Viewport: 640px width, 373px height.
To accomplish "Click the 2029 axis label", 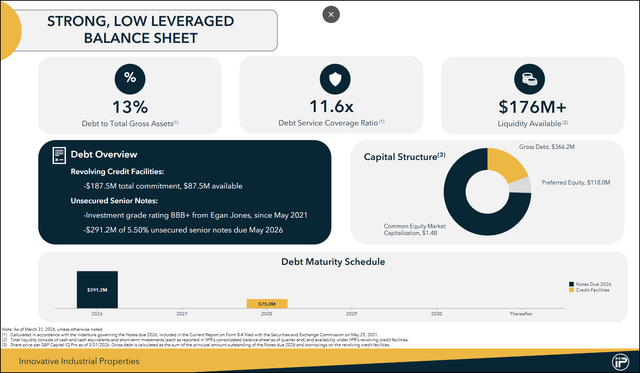I will tap(351, 314).
